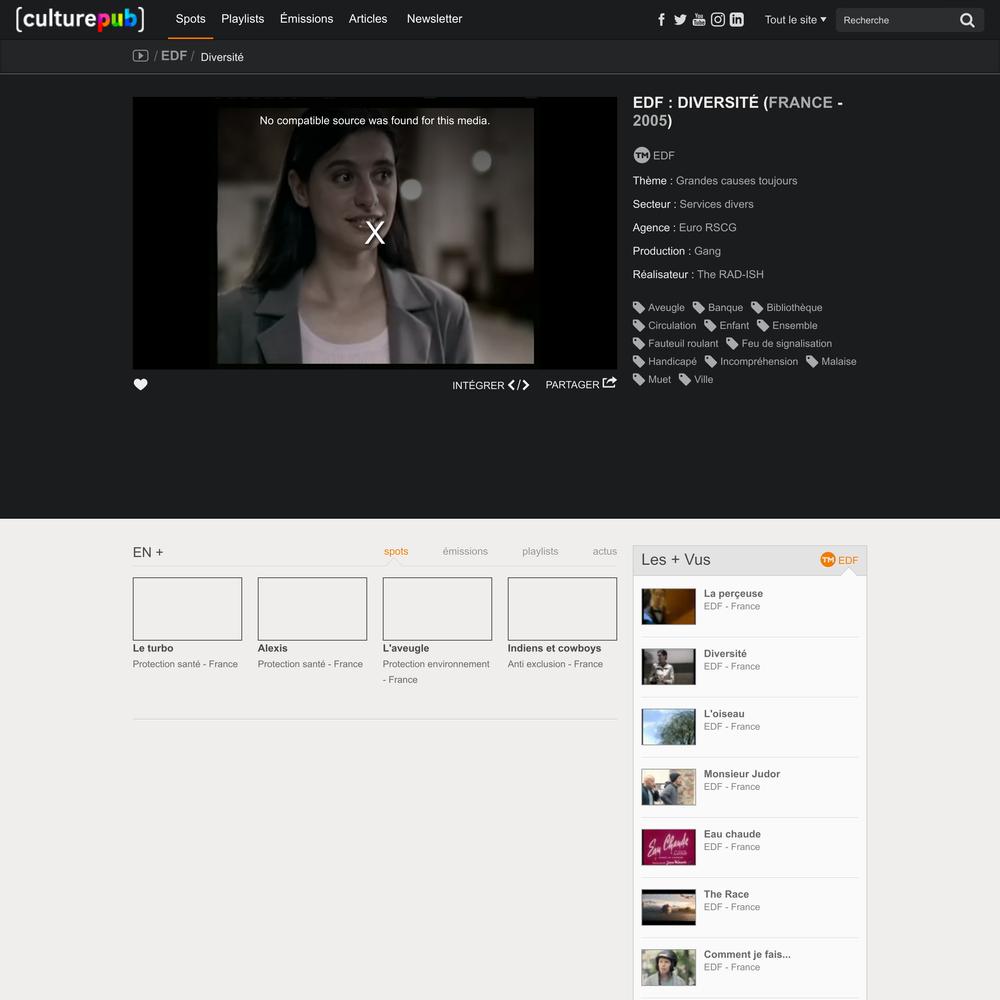
Task: Open the L'aveugle spot thumbnail
Action: coord(438,608)
